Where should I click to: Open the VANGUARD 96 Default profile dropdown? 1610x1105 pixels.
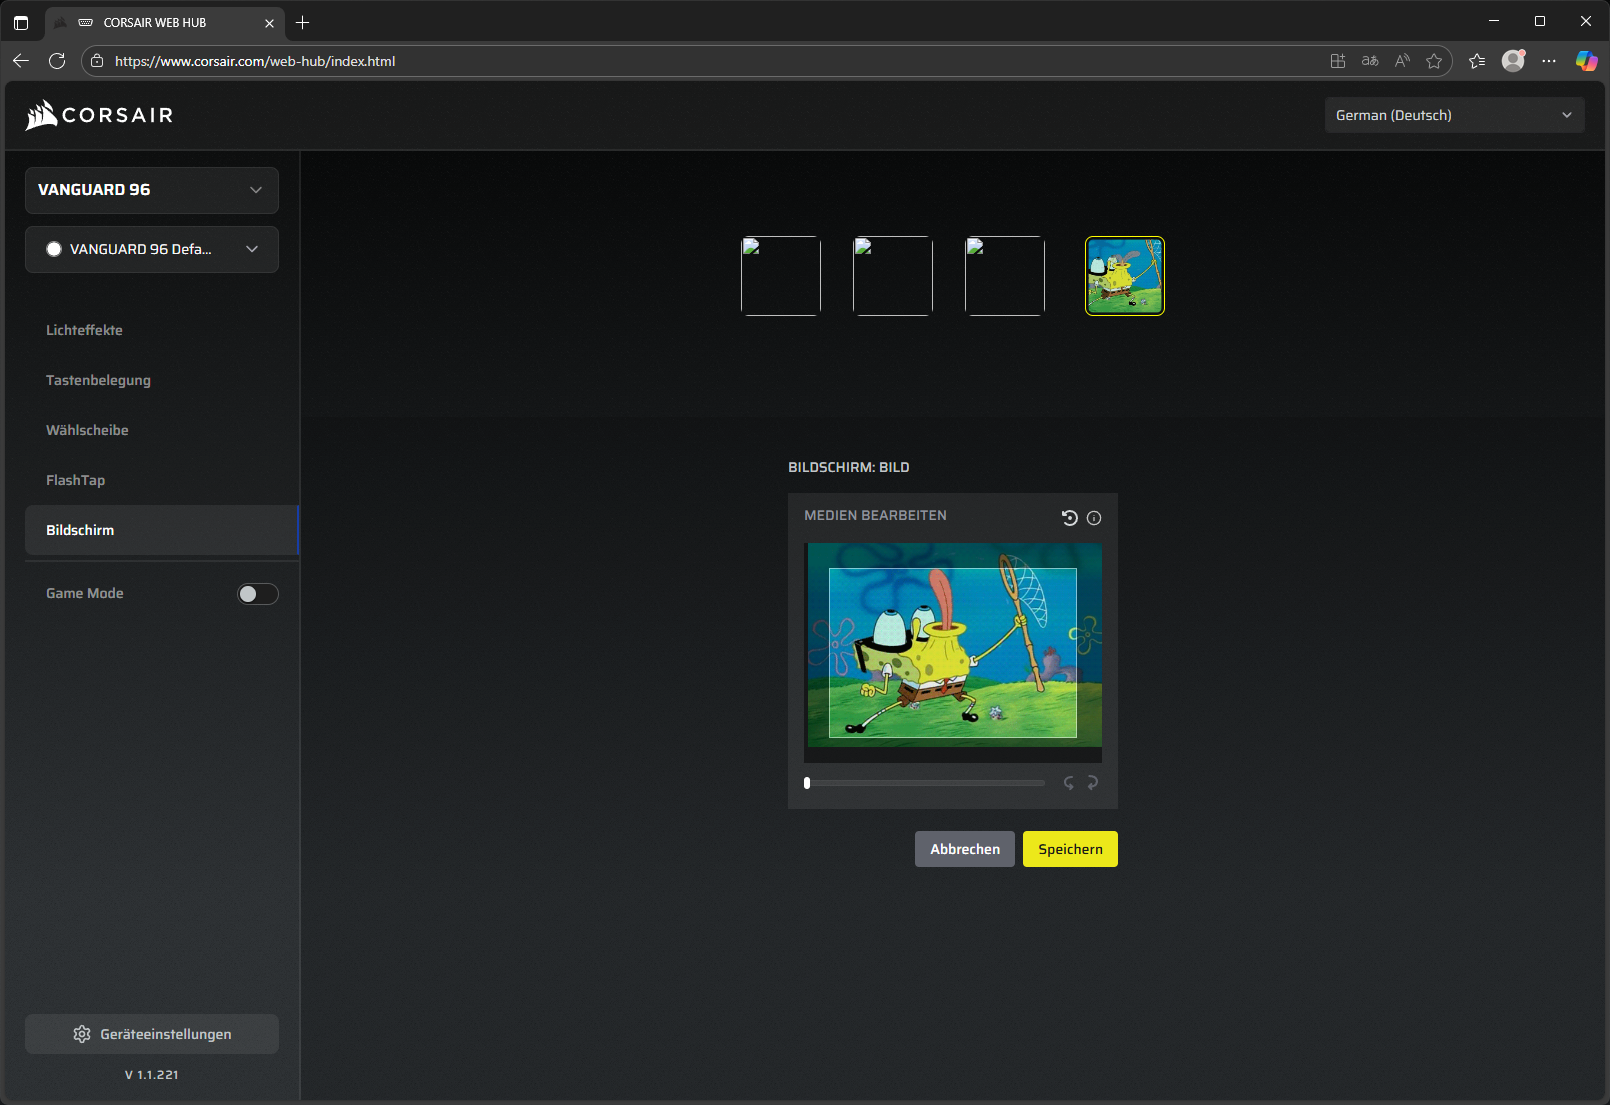click(x=152, y=249)
